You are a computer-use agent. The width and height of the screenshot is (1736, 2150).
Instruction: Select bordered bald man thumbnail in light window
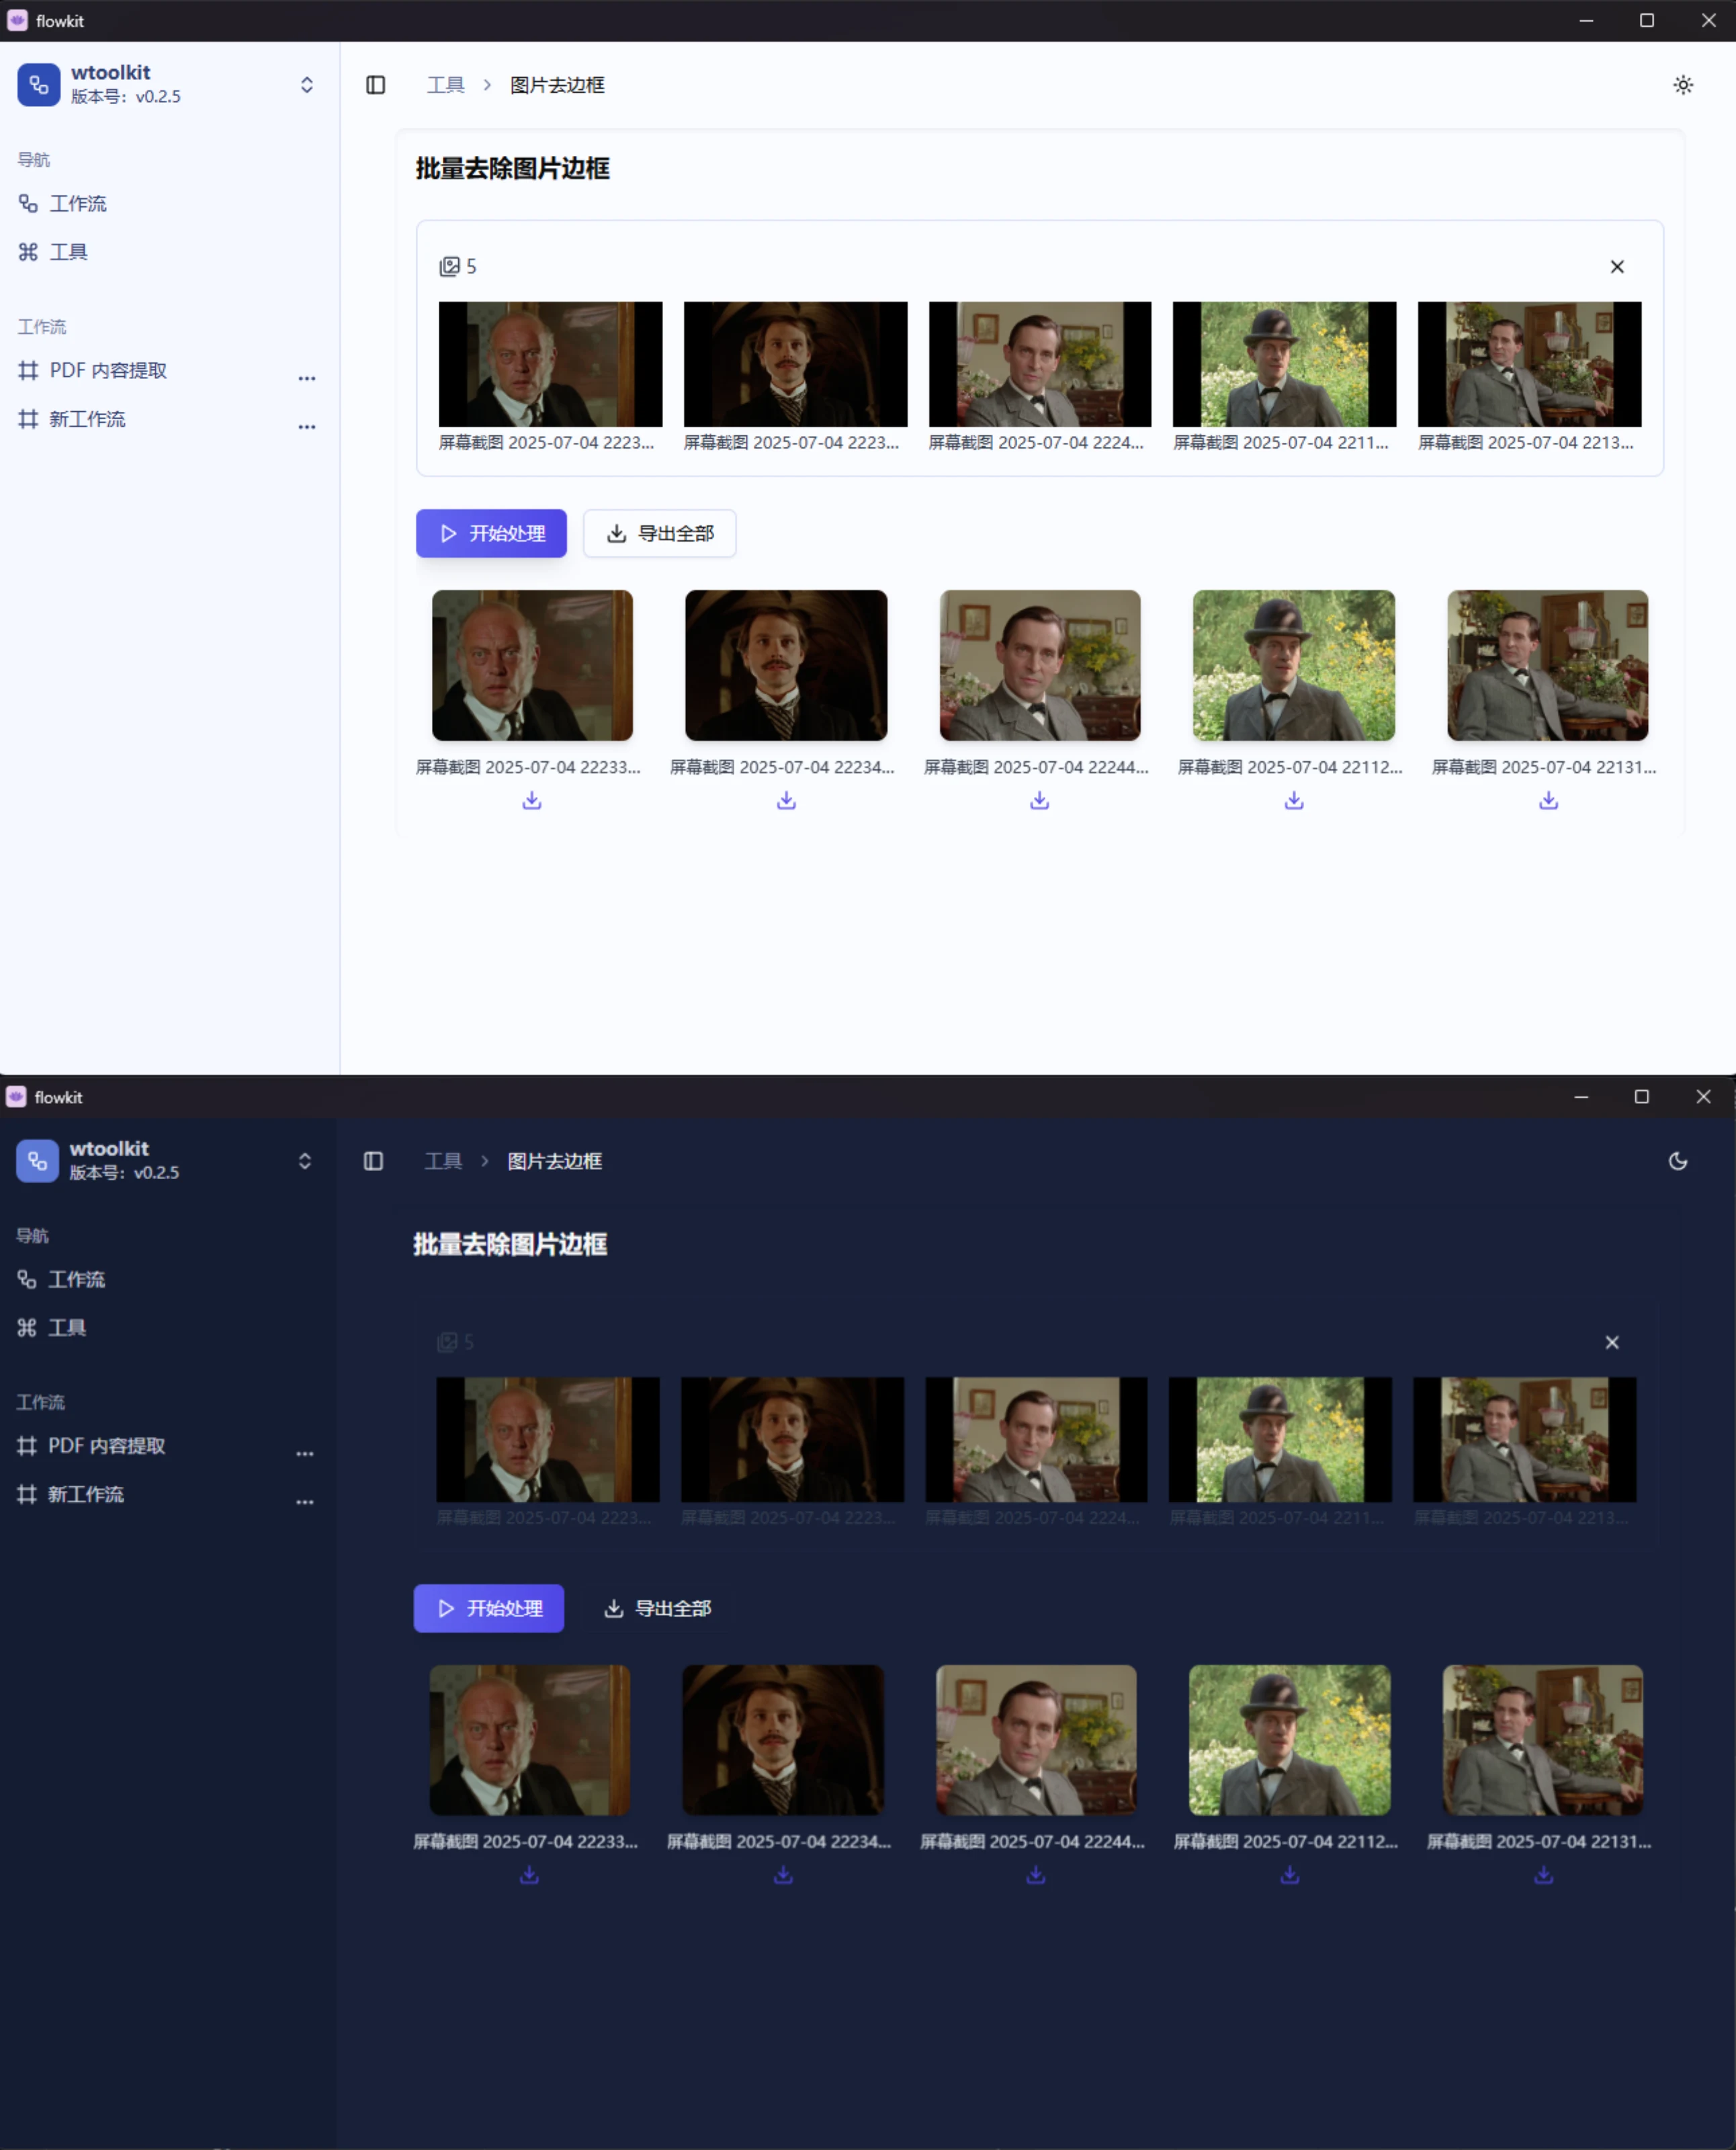pyautogui.click(x=550, y=364)
